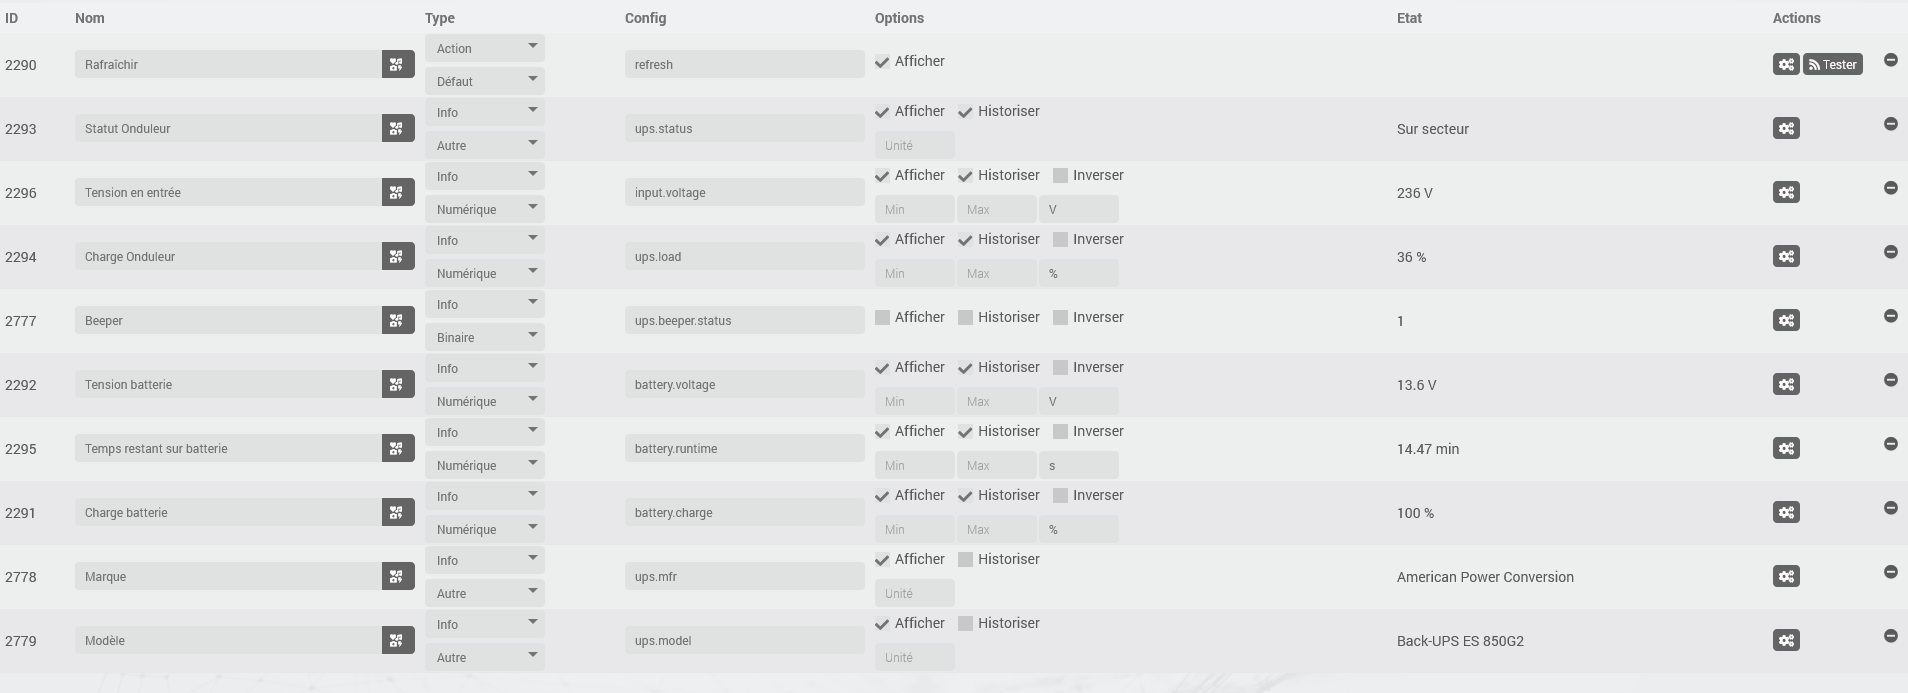Choose an icon for Temps restant sur batterie
The width and height of the screenshot is (1908, 693).
tap(397, 448)
